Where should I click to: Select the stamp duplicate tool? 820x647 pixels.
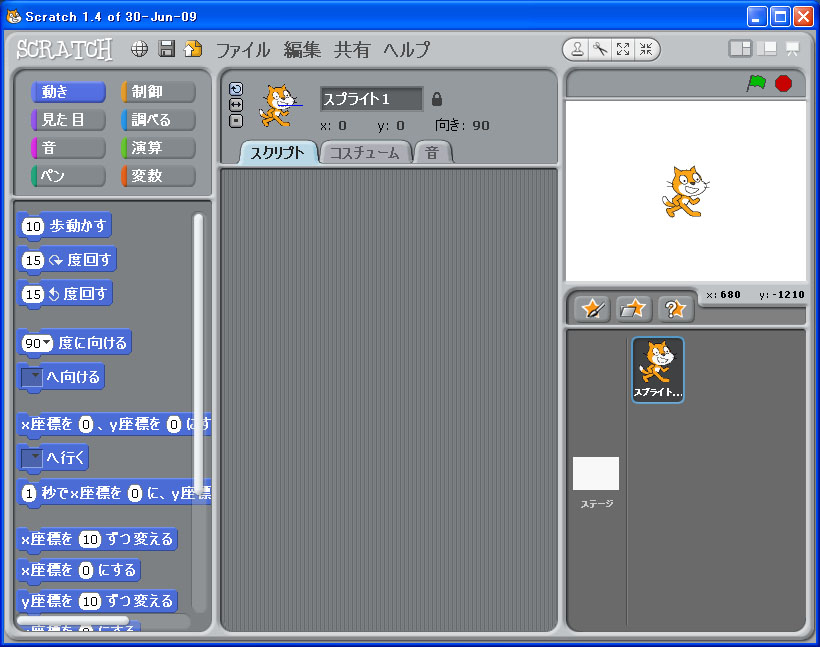tap(577, 50)
